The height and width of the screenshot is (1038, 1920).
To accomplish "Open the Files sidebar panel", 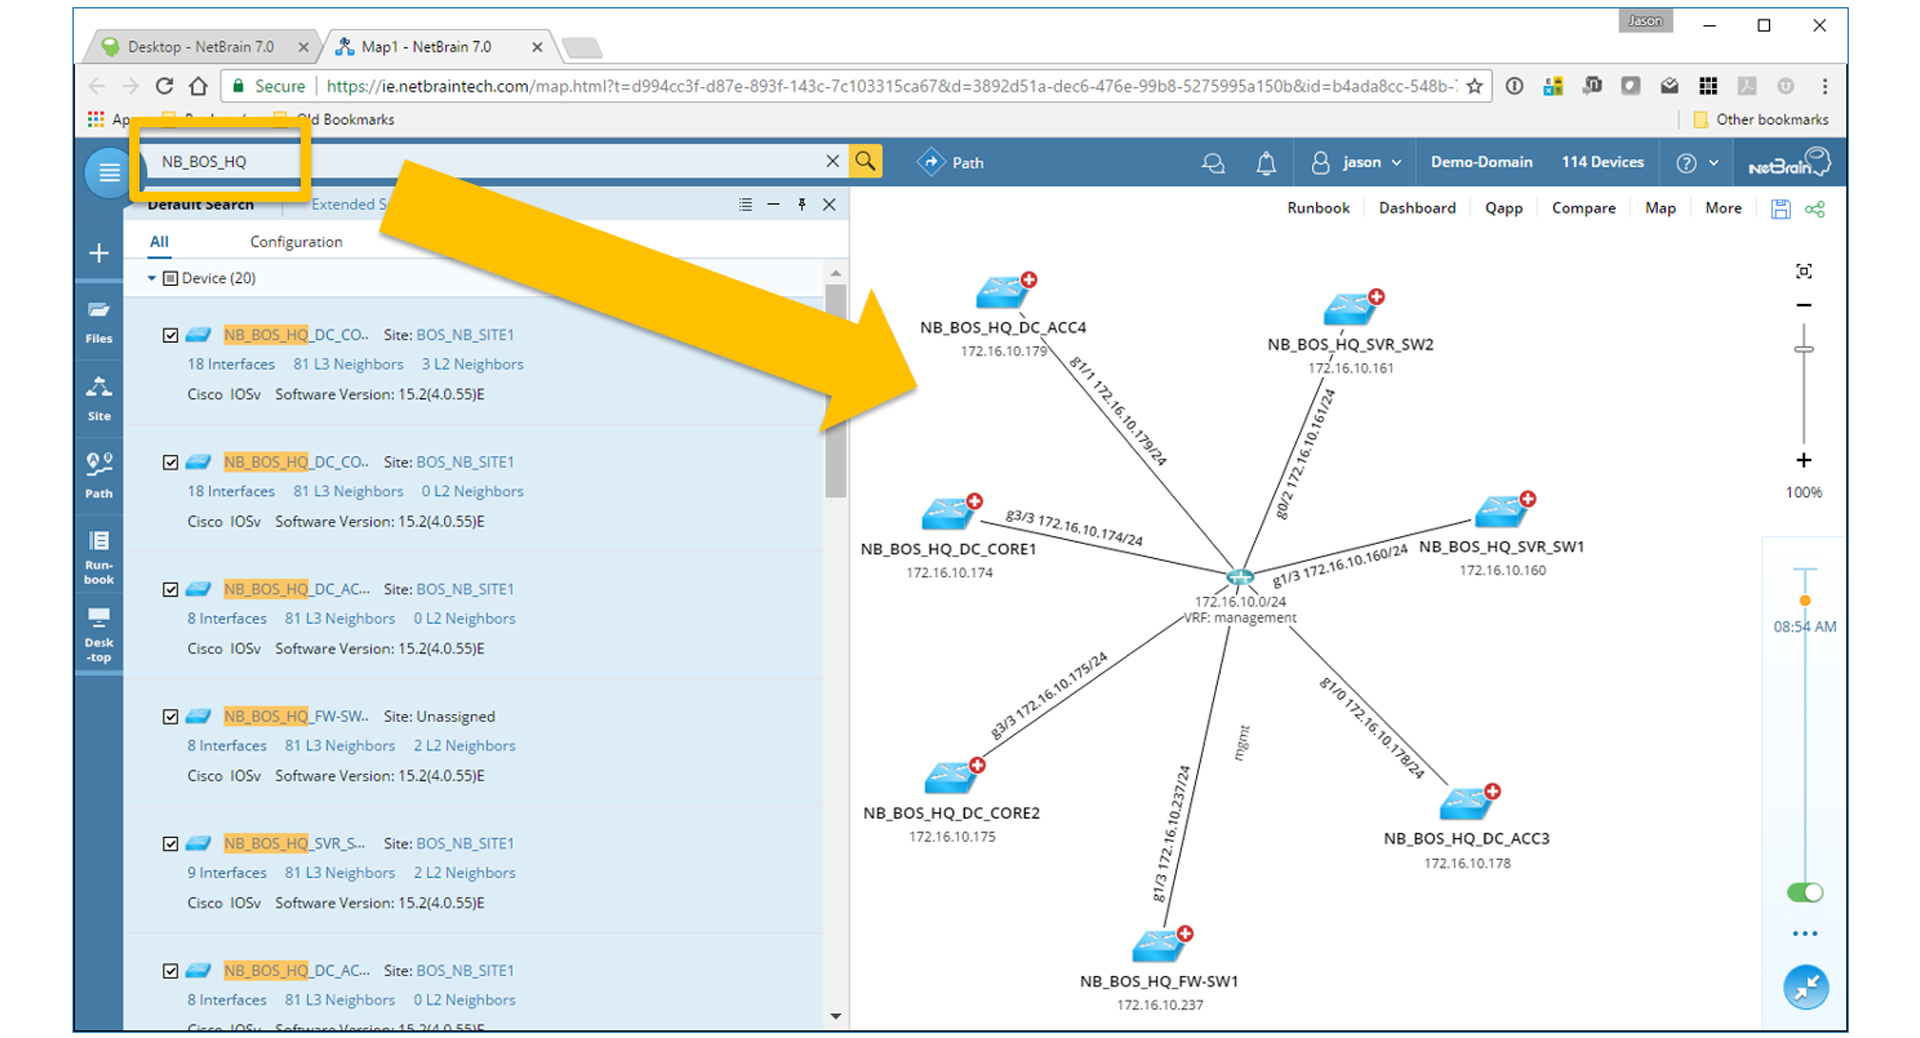I will coord(99,322).
